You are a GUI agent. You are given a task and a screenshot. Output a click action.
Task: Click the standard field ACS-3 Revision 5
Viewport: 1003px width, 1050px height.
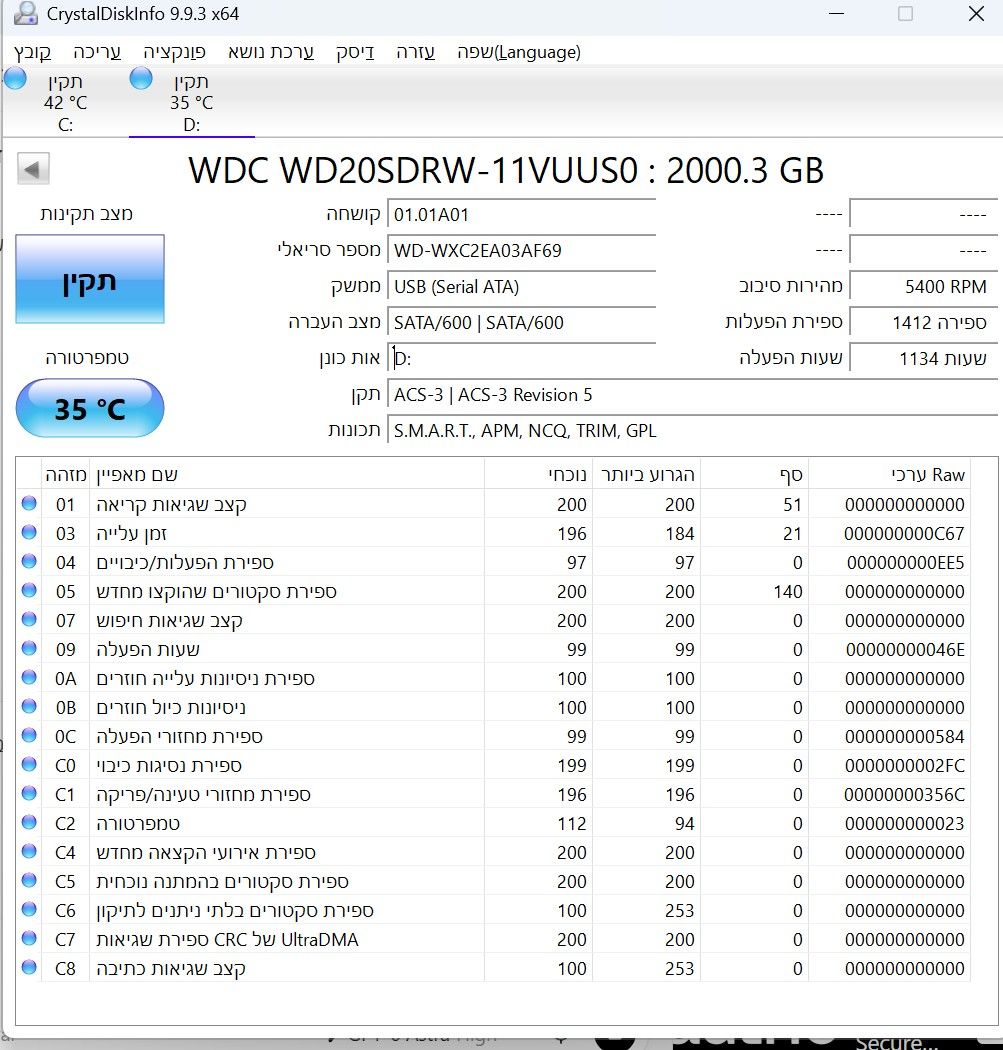[x=692, y=395]
